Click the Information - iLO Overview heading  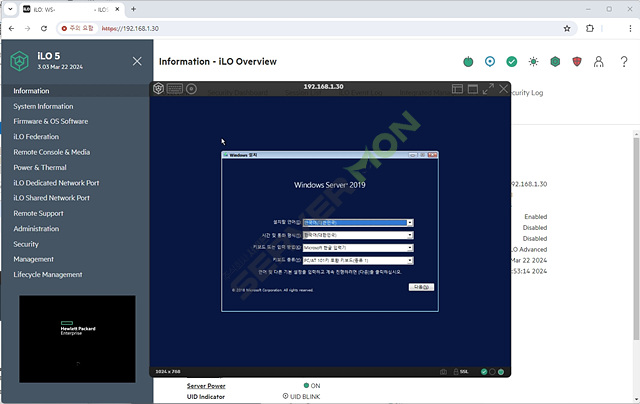[x=218, y=62]
